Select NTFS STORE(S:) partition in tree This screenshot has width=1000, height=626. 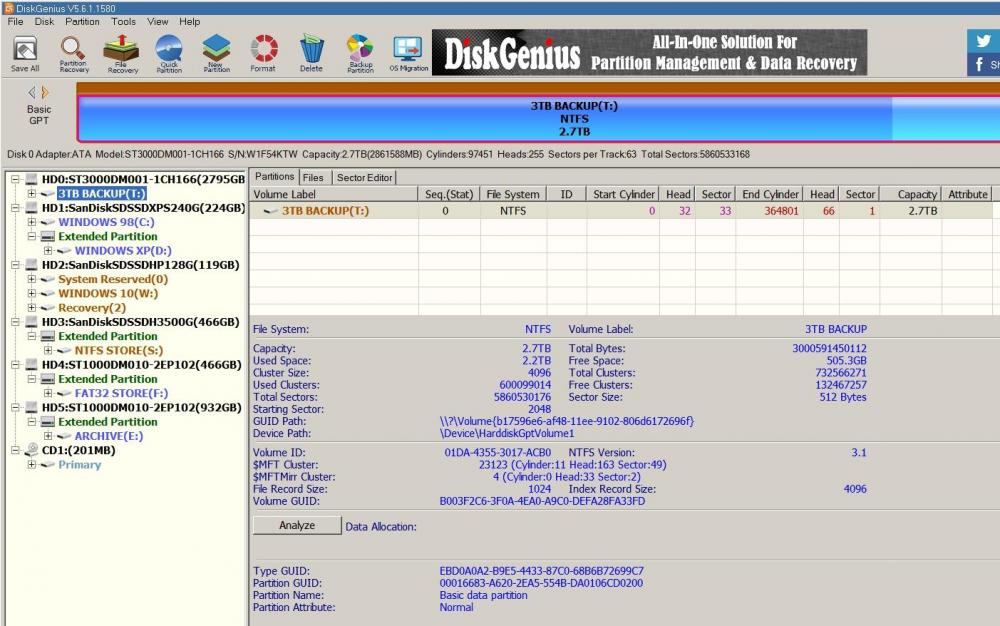[x=119, y=351]
